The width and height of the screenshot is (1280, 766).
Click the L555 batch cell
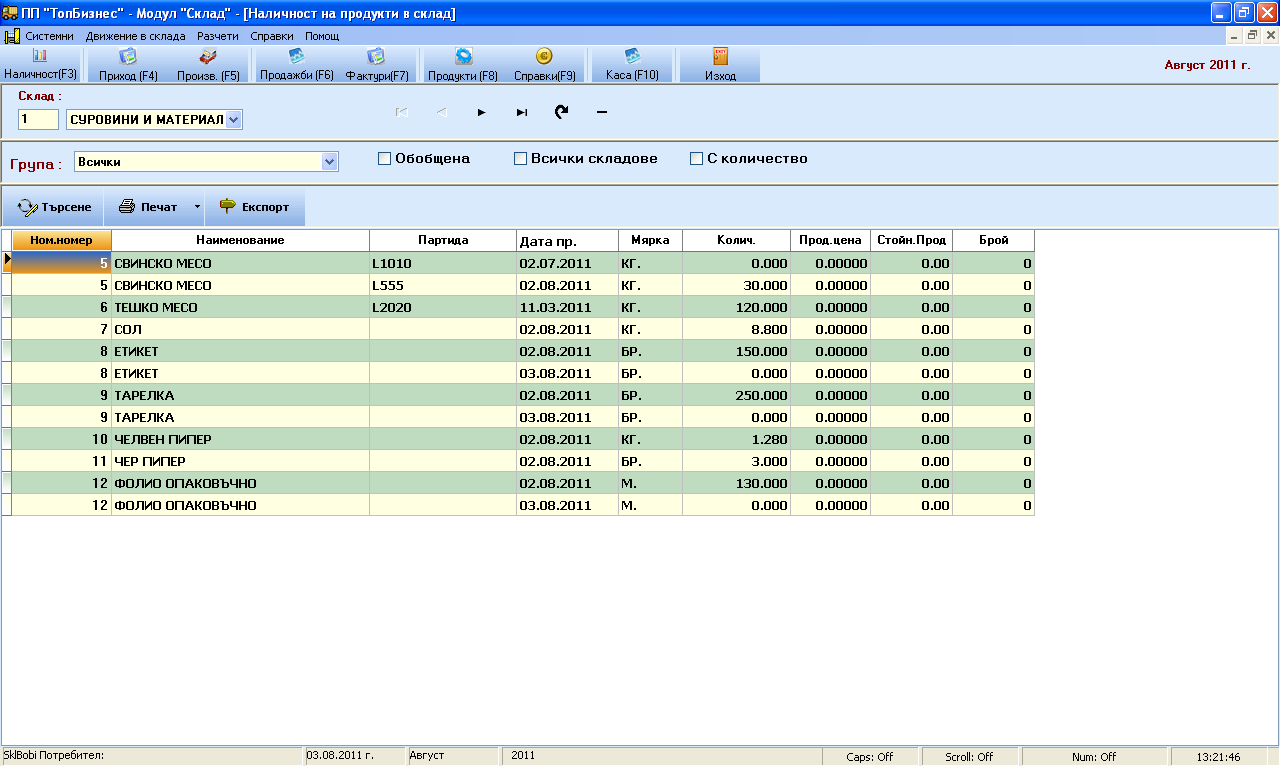click(x=443, y=285)
